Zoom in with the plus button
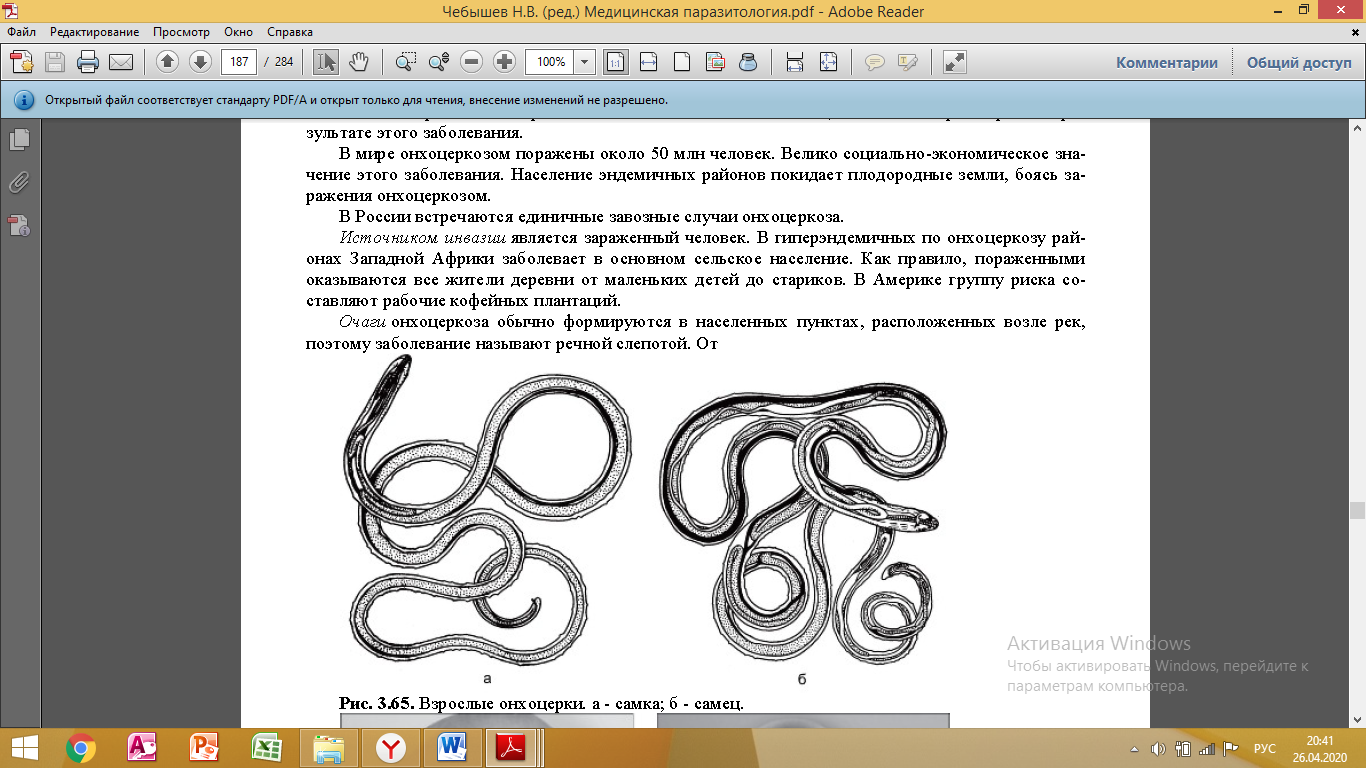The image size is (1366, 768). [x=504, y=62]
